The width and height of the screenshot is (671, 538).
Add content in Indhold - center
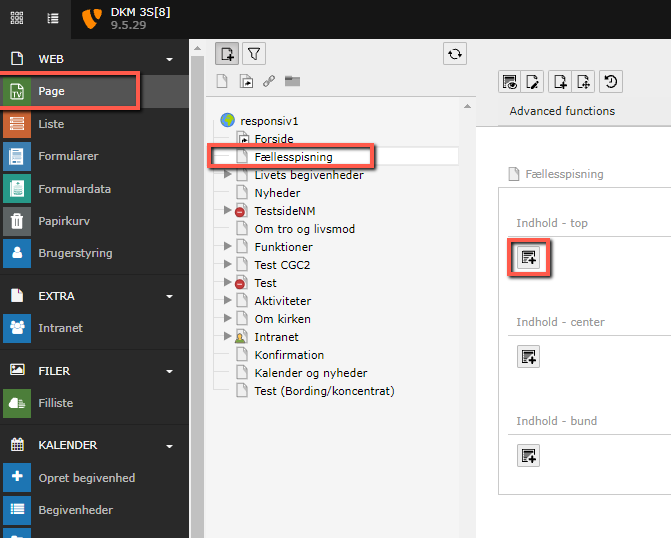point(528,356)
